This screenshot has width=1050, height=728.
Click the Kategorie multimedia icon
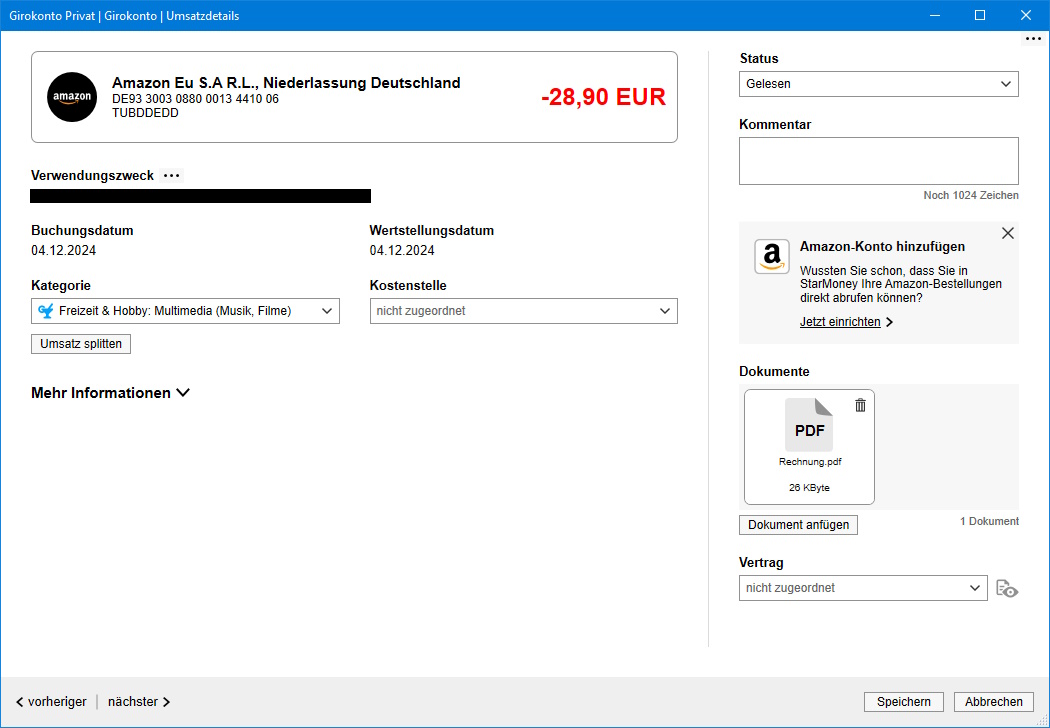coord(46,311)
